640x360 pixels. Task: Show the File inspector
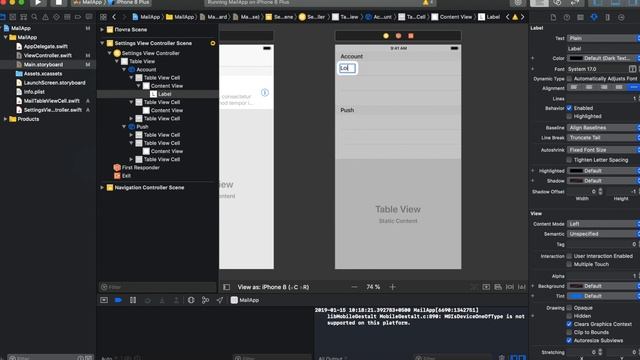click(553, 17)
